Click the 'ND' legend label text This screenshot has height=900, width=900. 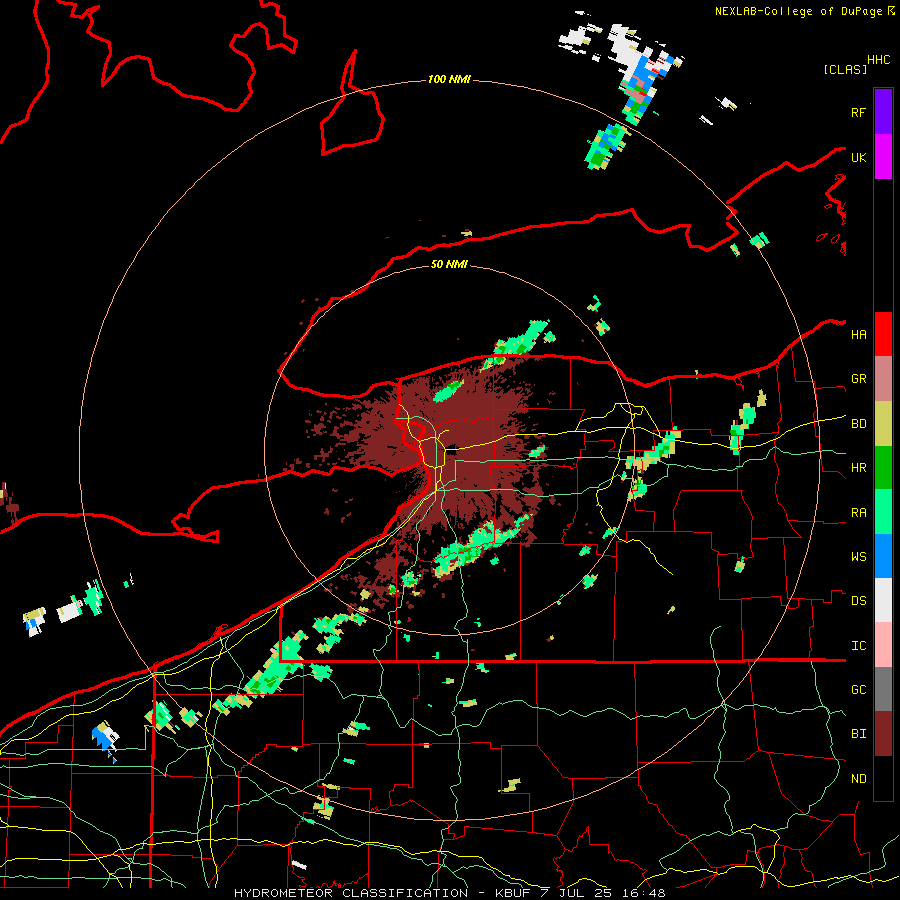pyautogui.click(x=858, y=779)
